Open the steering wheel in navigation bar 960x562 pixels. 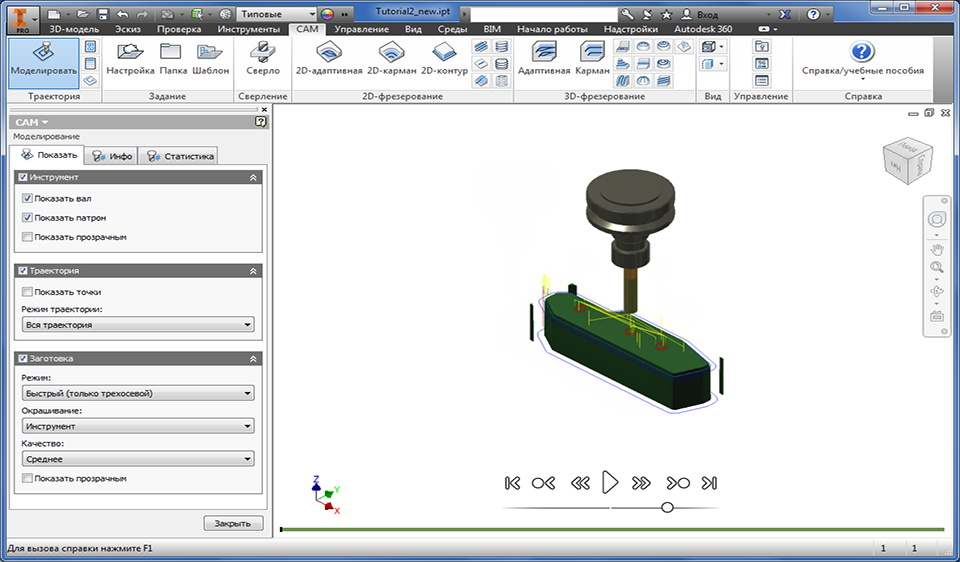tap(937, 219)
